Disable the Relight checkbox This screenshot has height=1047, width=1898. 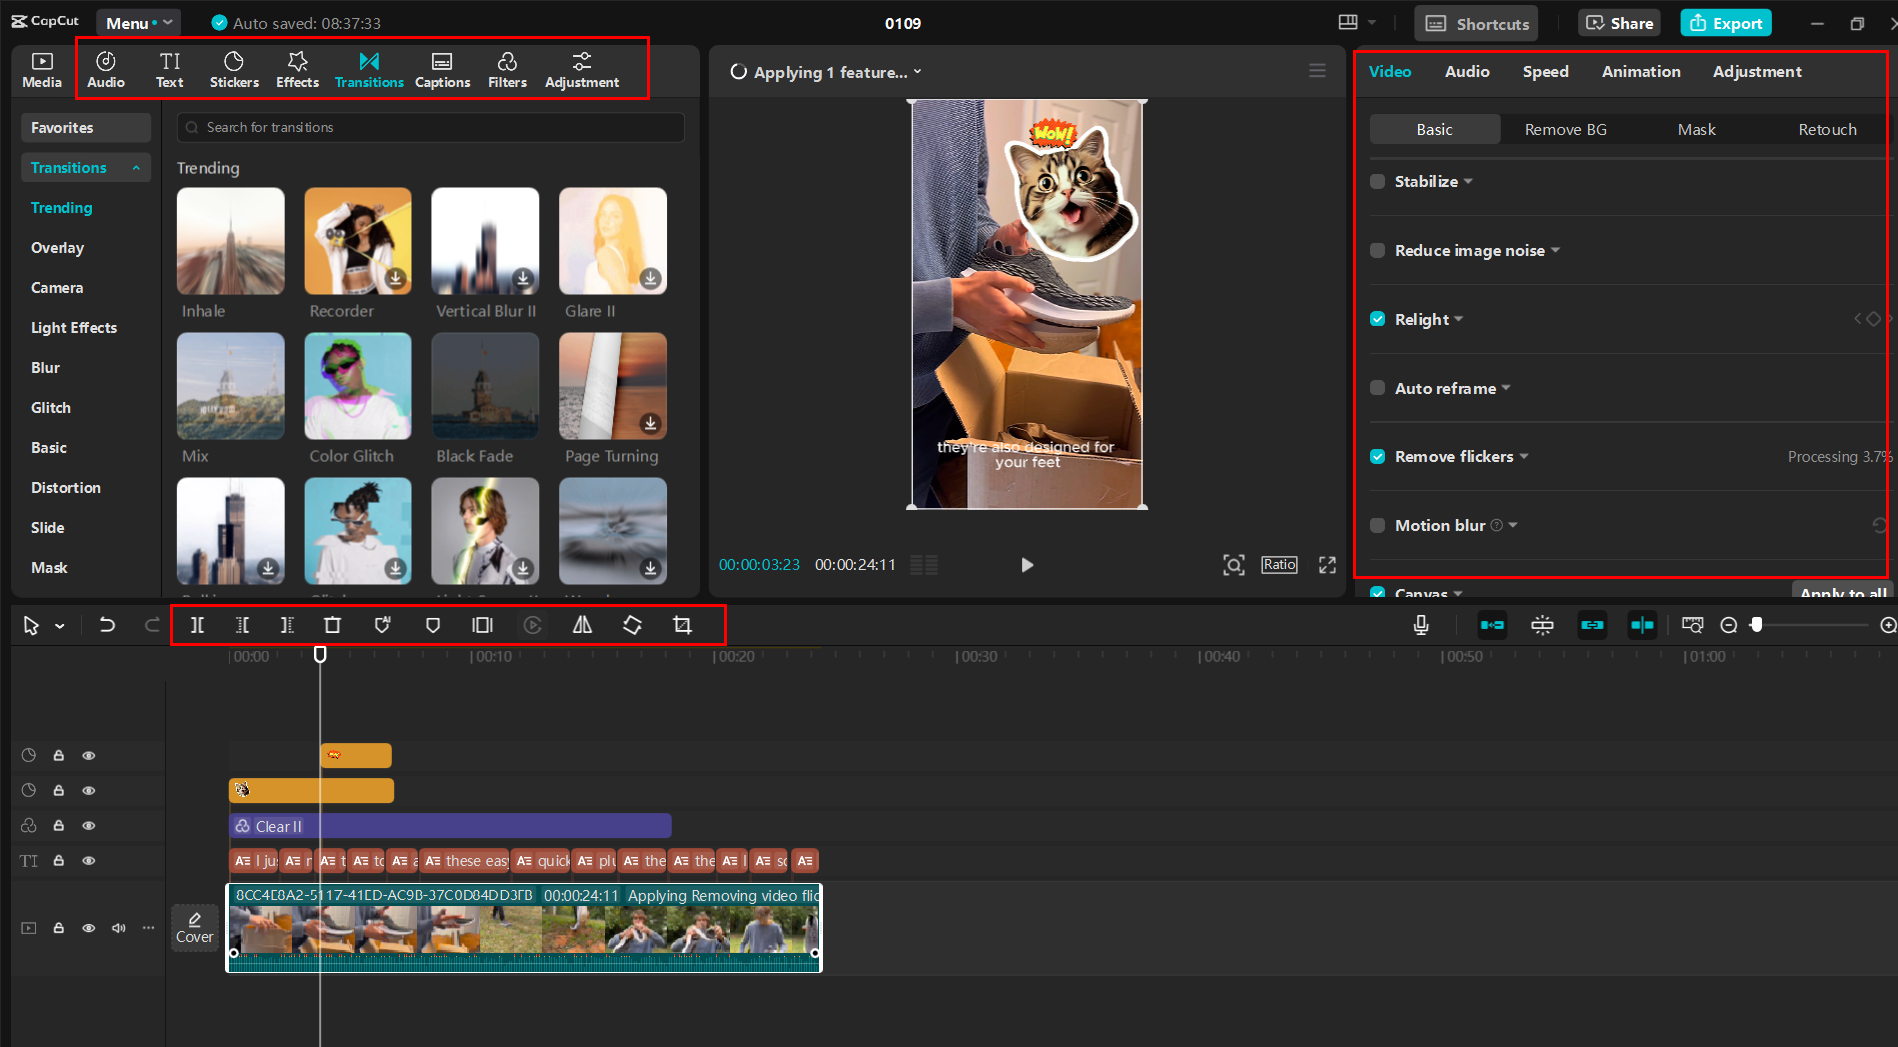(x=1377, y=318)
